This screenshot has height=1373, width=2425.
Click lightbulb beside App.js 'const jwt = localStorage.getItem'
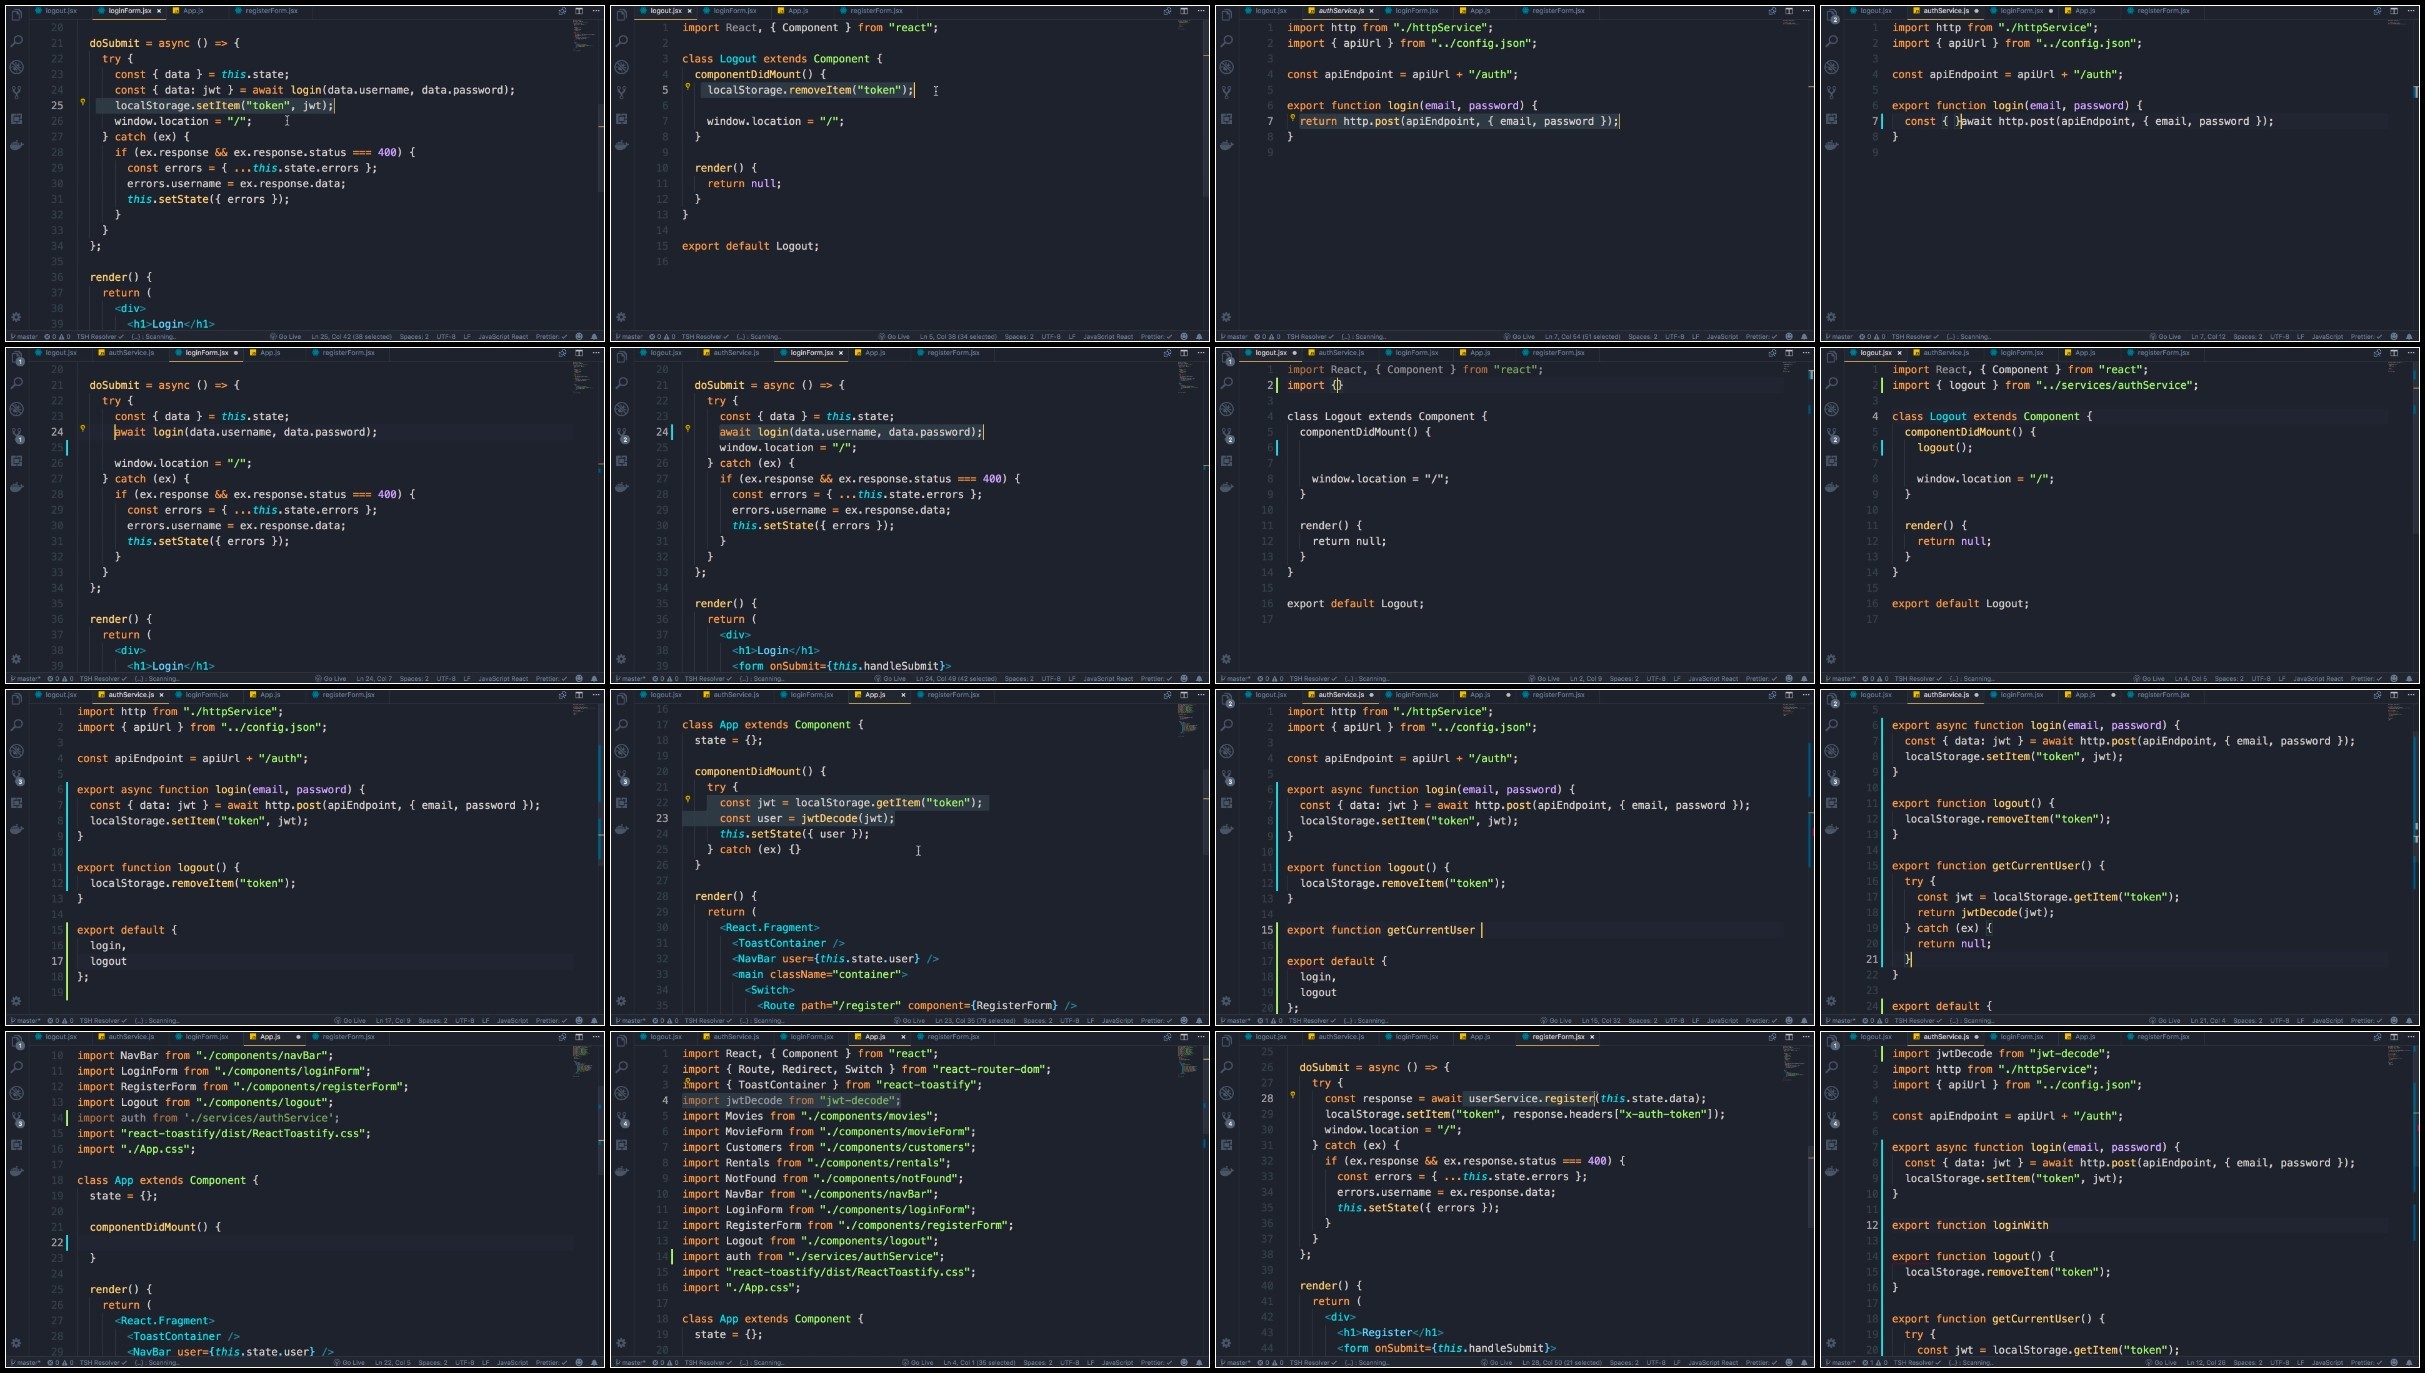click(688, 799)
